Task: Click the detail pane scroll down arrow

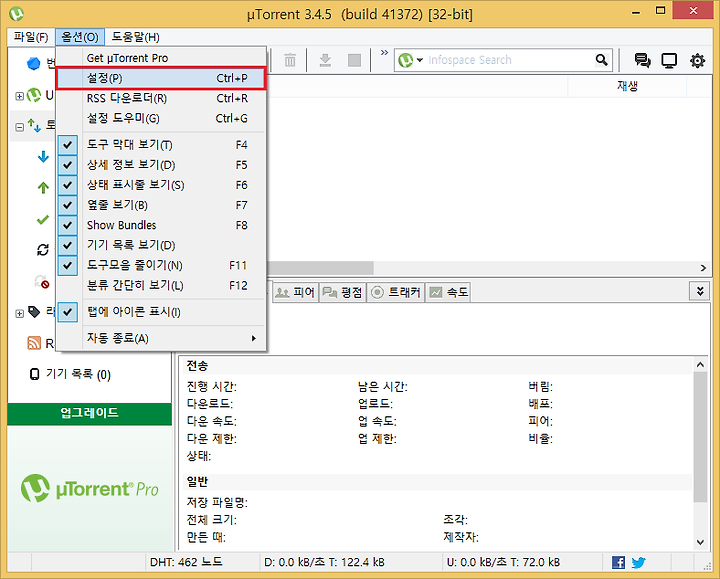Action: click(700, 542)
